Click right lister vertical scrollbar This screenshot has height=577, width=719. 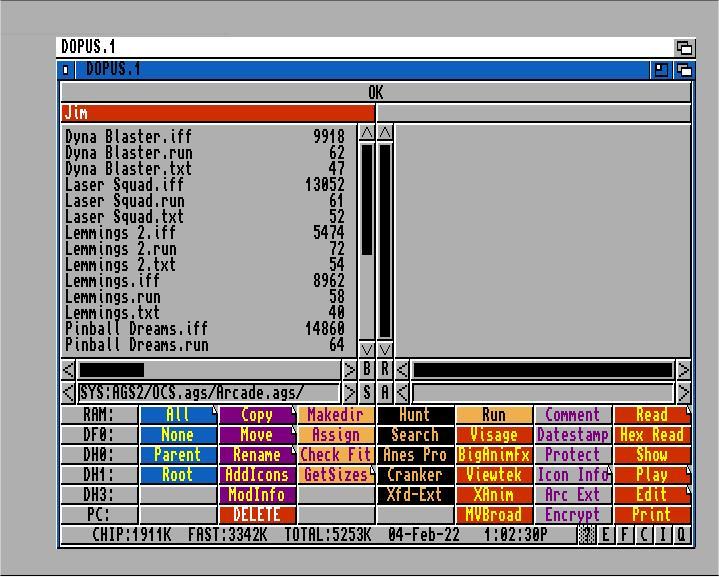(x=385, y=241)
